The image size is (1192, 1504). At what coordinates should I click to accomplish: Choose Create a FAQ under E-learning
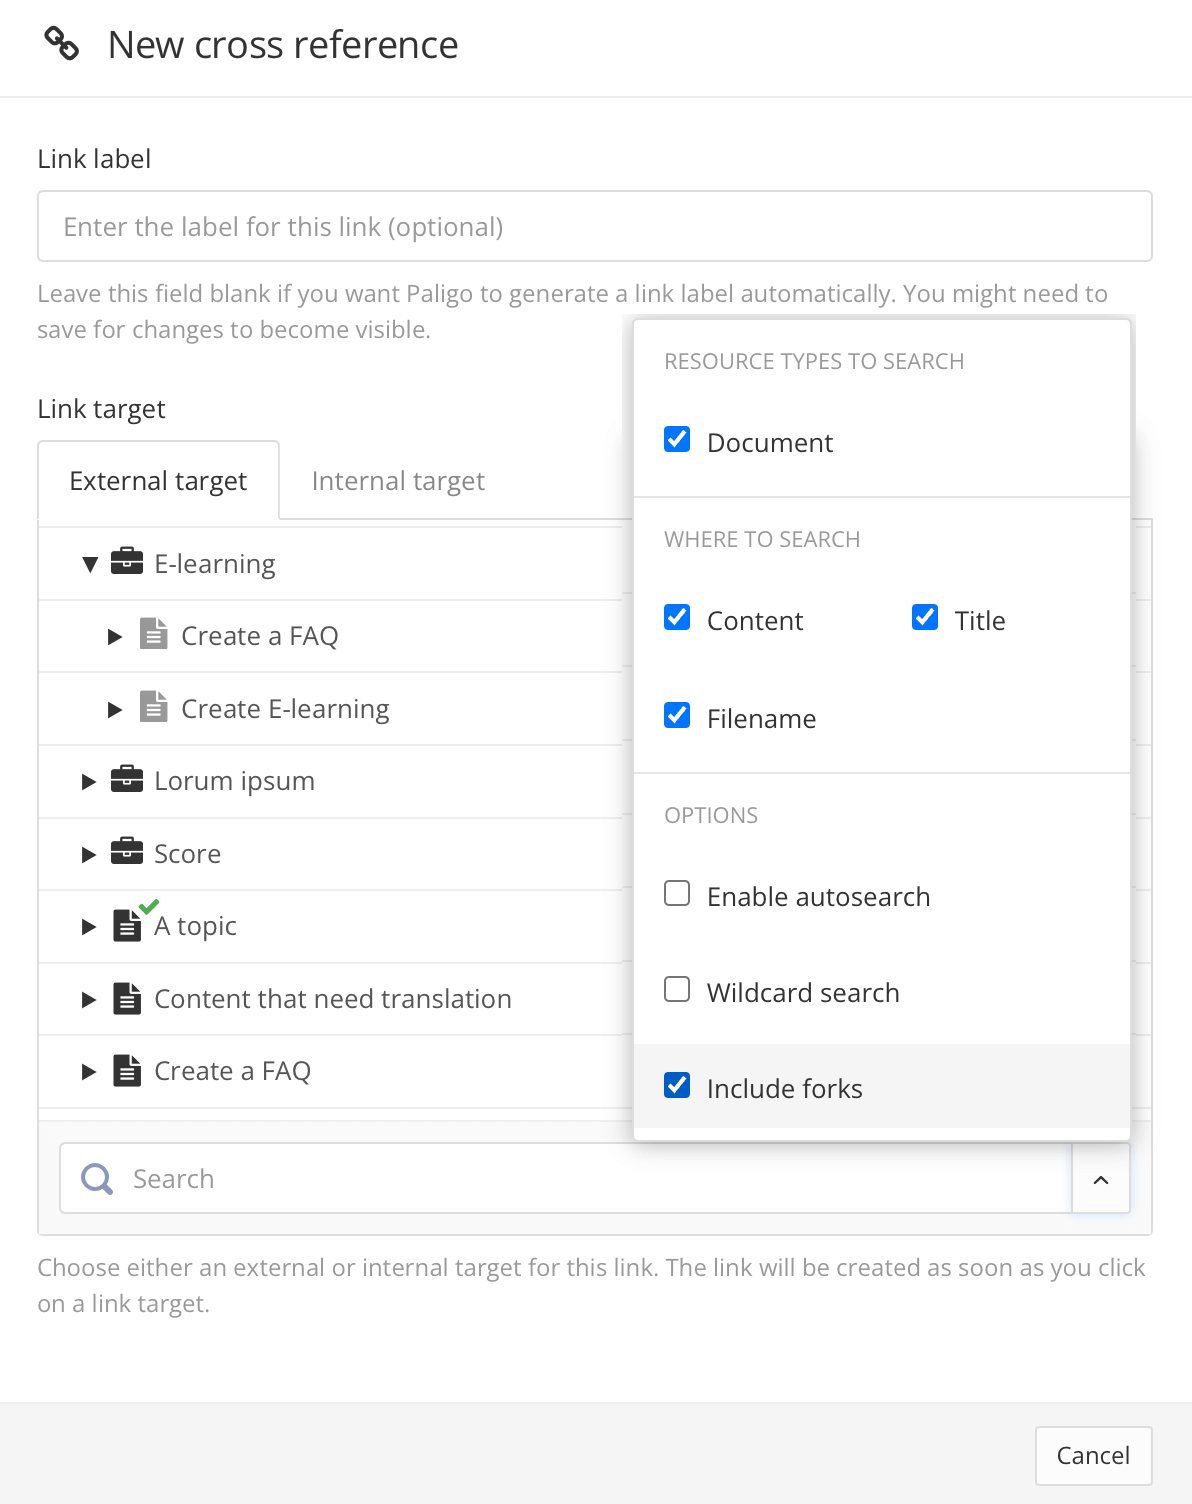259,636
